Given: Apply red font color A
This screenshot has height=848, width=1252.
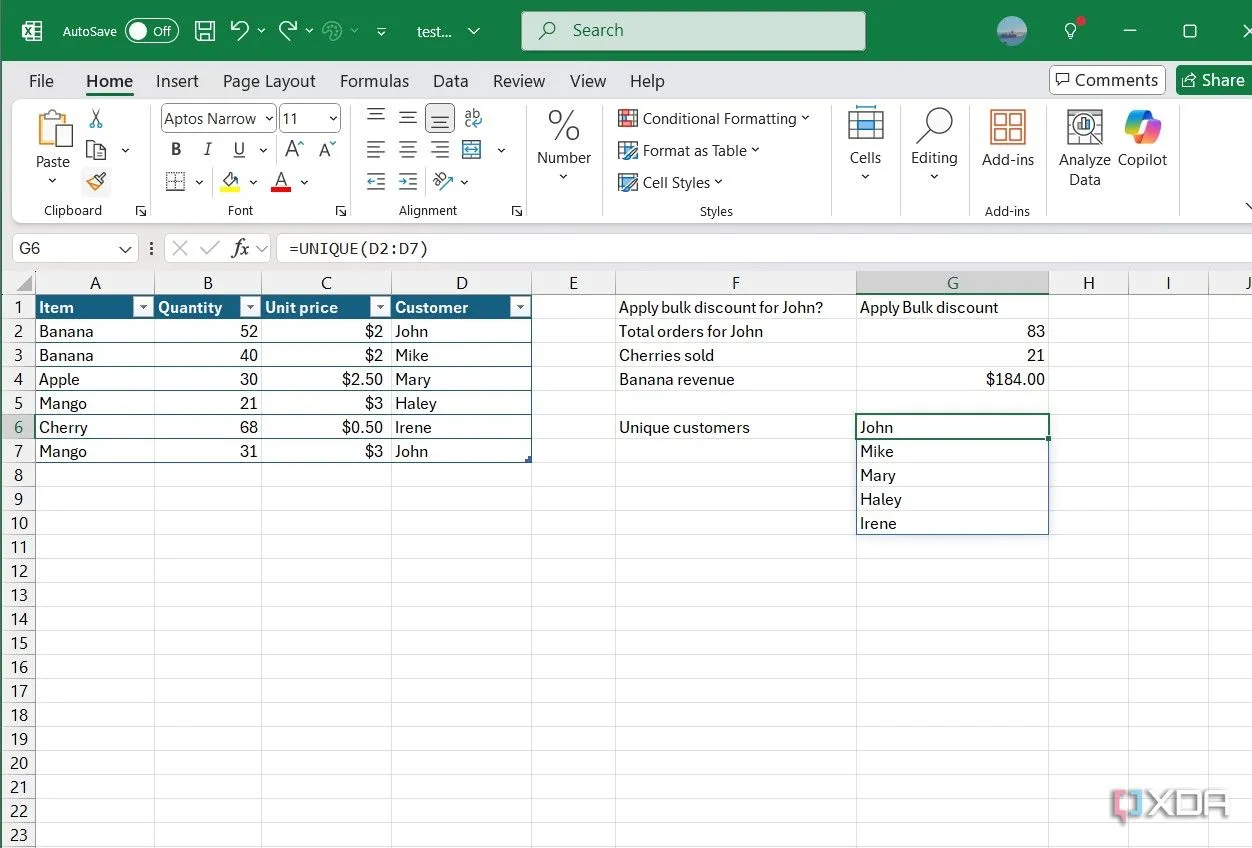Looking at the screenshot, I should (x=281, y=182).
